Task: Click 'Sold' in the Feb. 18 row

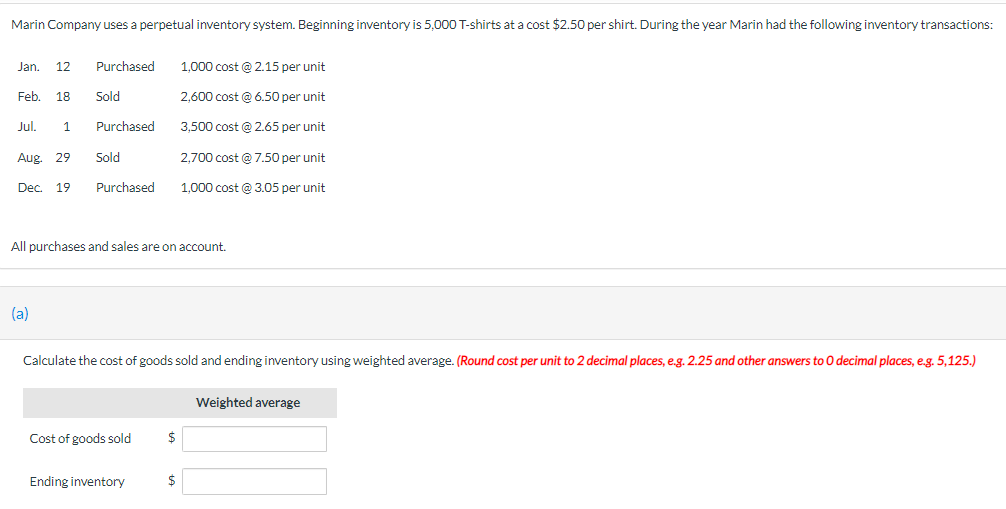Action: pos(108,97)
